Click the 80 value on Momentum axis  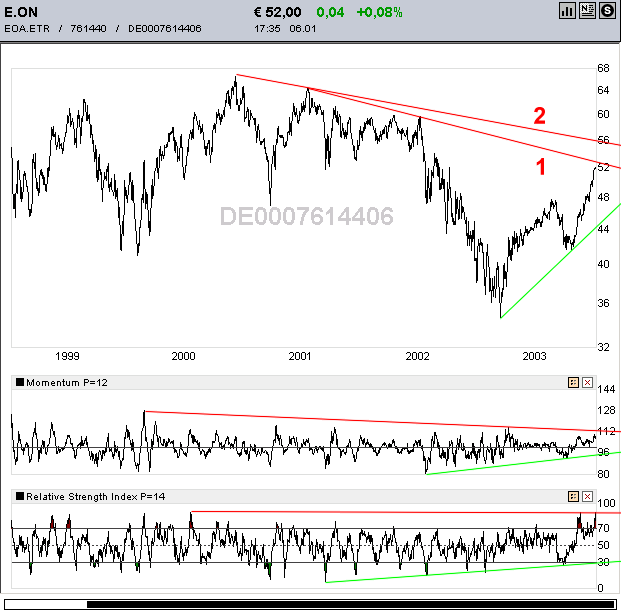click(x=603, y=474)
